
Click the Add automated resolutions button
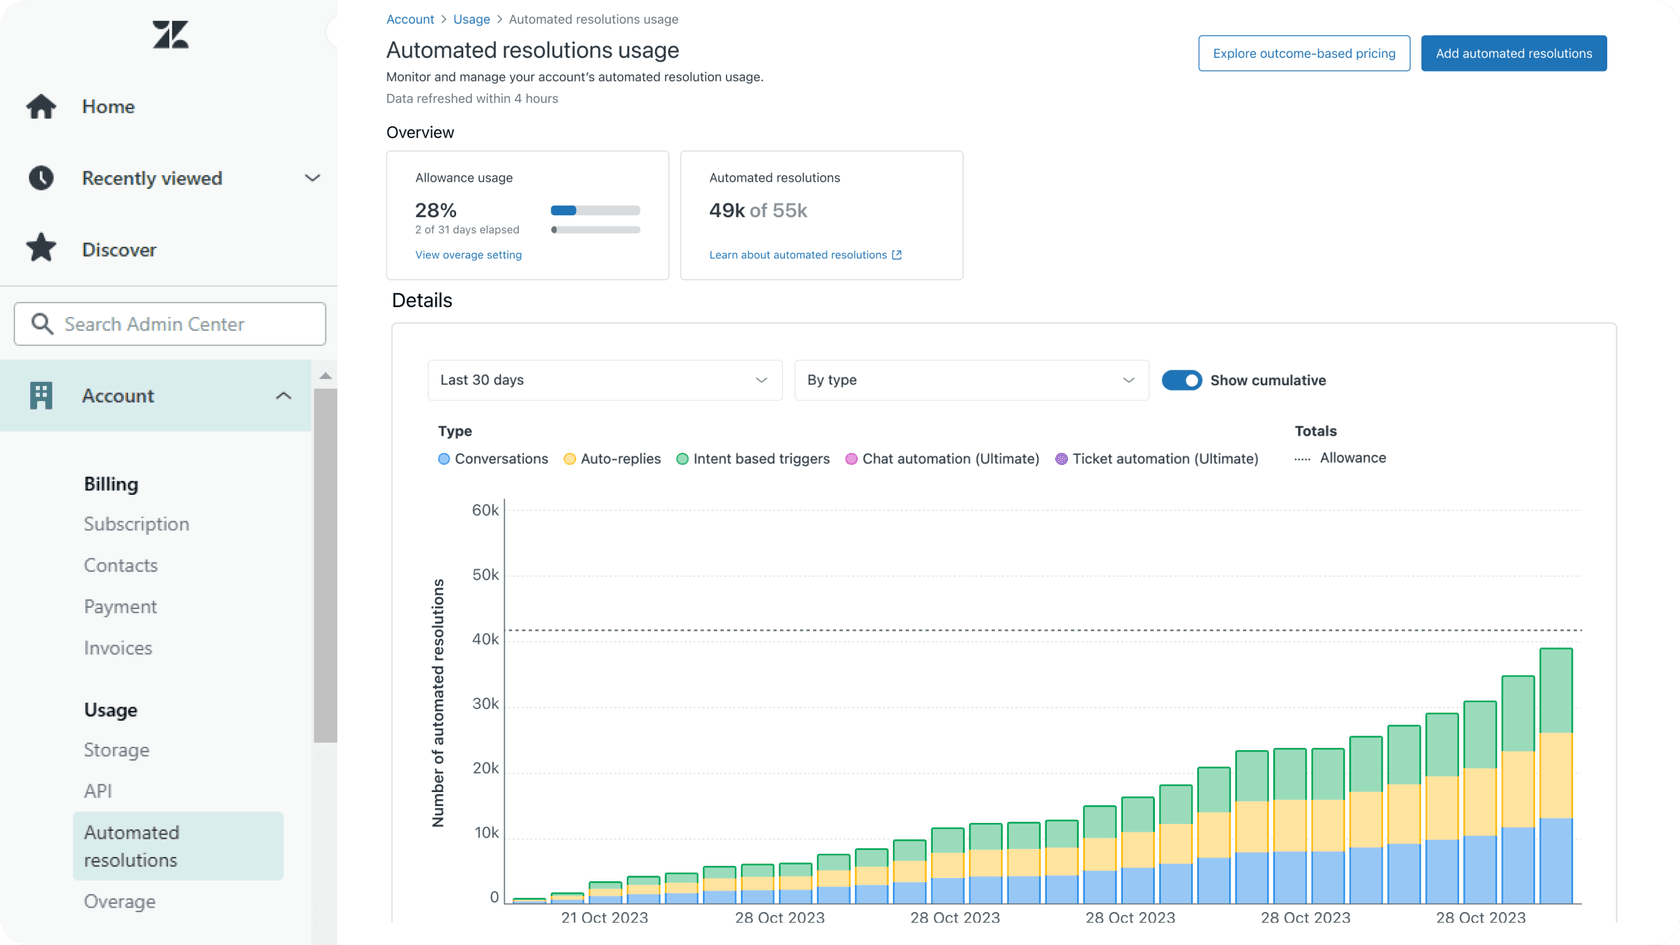(x=1513, y=53)
